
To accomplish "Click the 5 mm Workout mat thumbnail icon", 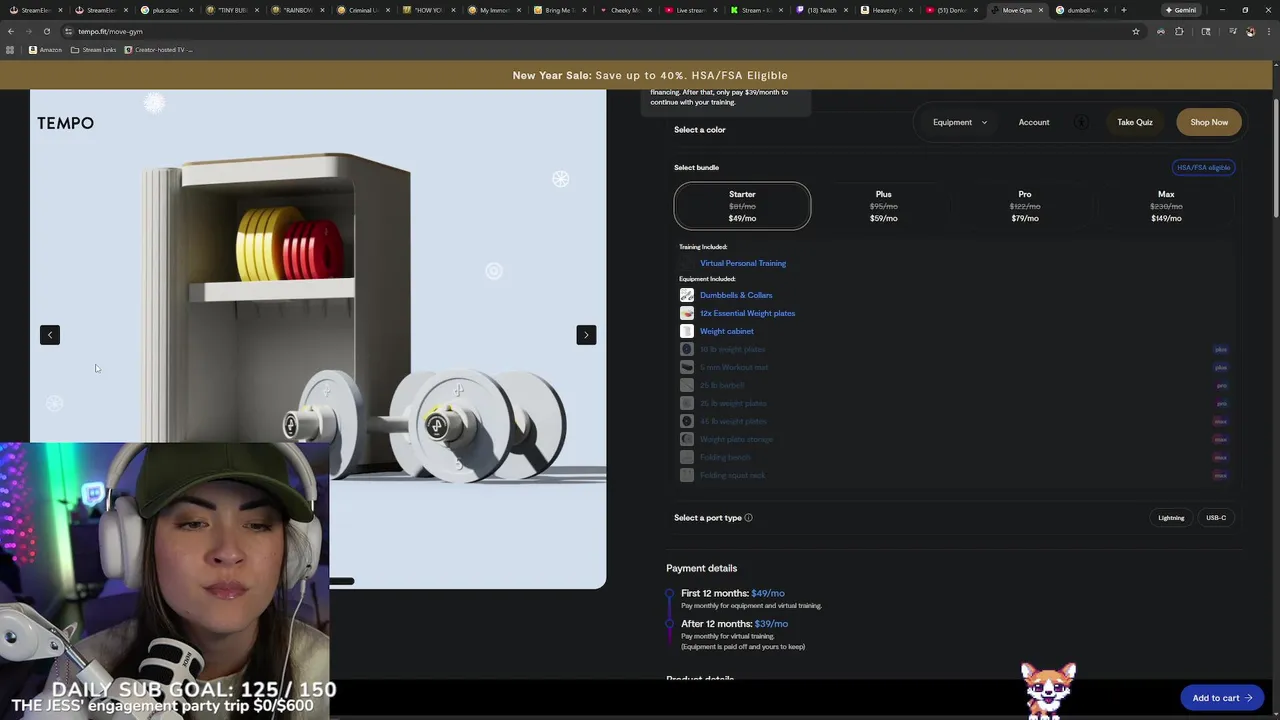I will click(687, 367).
